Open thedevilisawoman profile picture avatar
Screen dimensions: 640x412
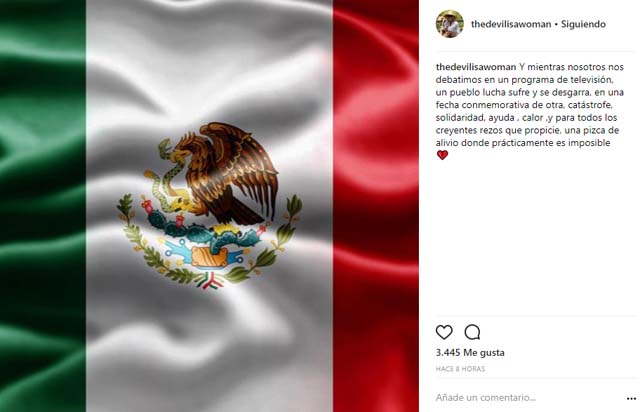point(450,24)
